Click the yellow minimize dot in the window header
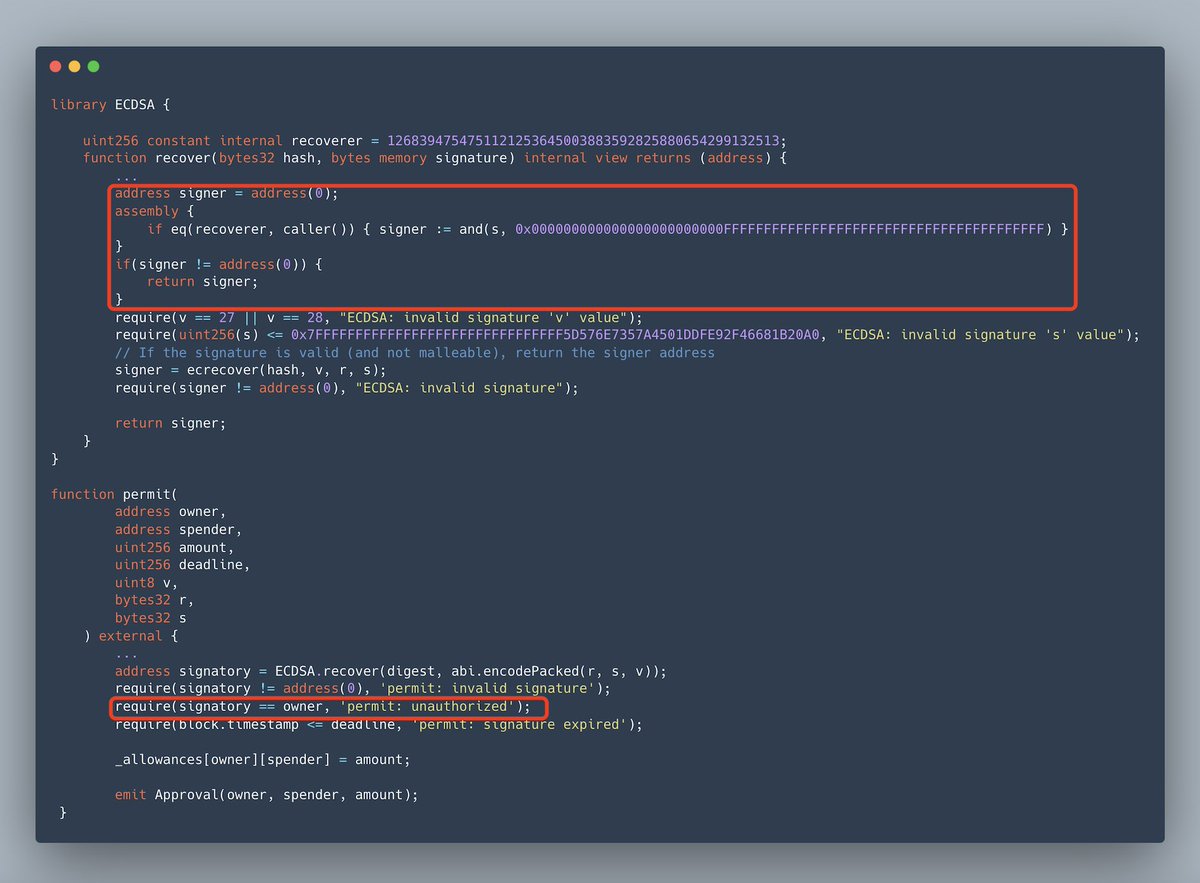Viewport: 1200px width, 883px height. coord(75,67)
